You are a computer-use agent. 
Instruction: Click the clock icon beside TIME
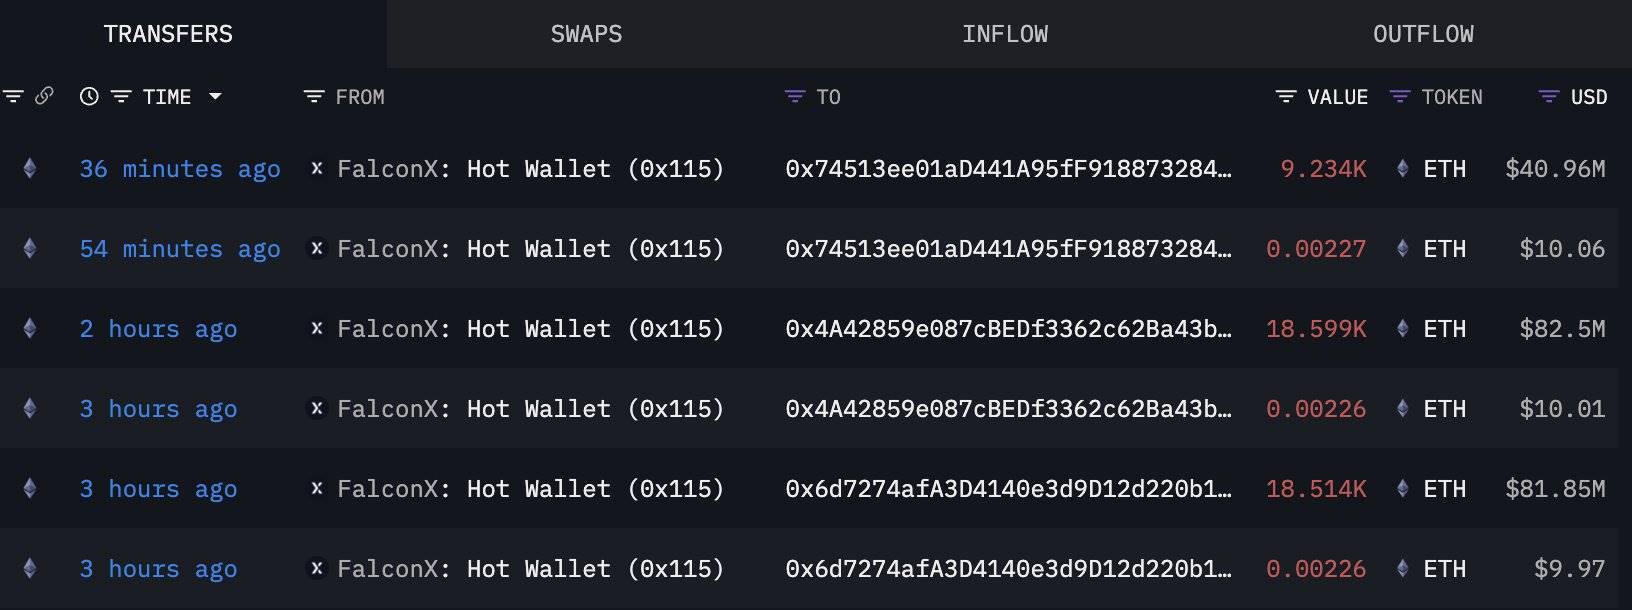tap(89, 97)
